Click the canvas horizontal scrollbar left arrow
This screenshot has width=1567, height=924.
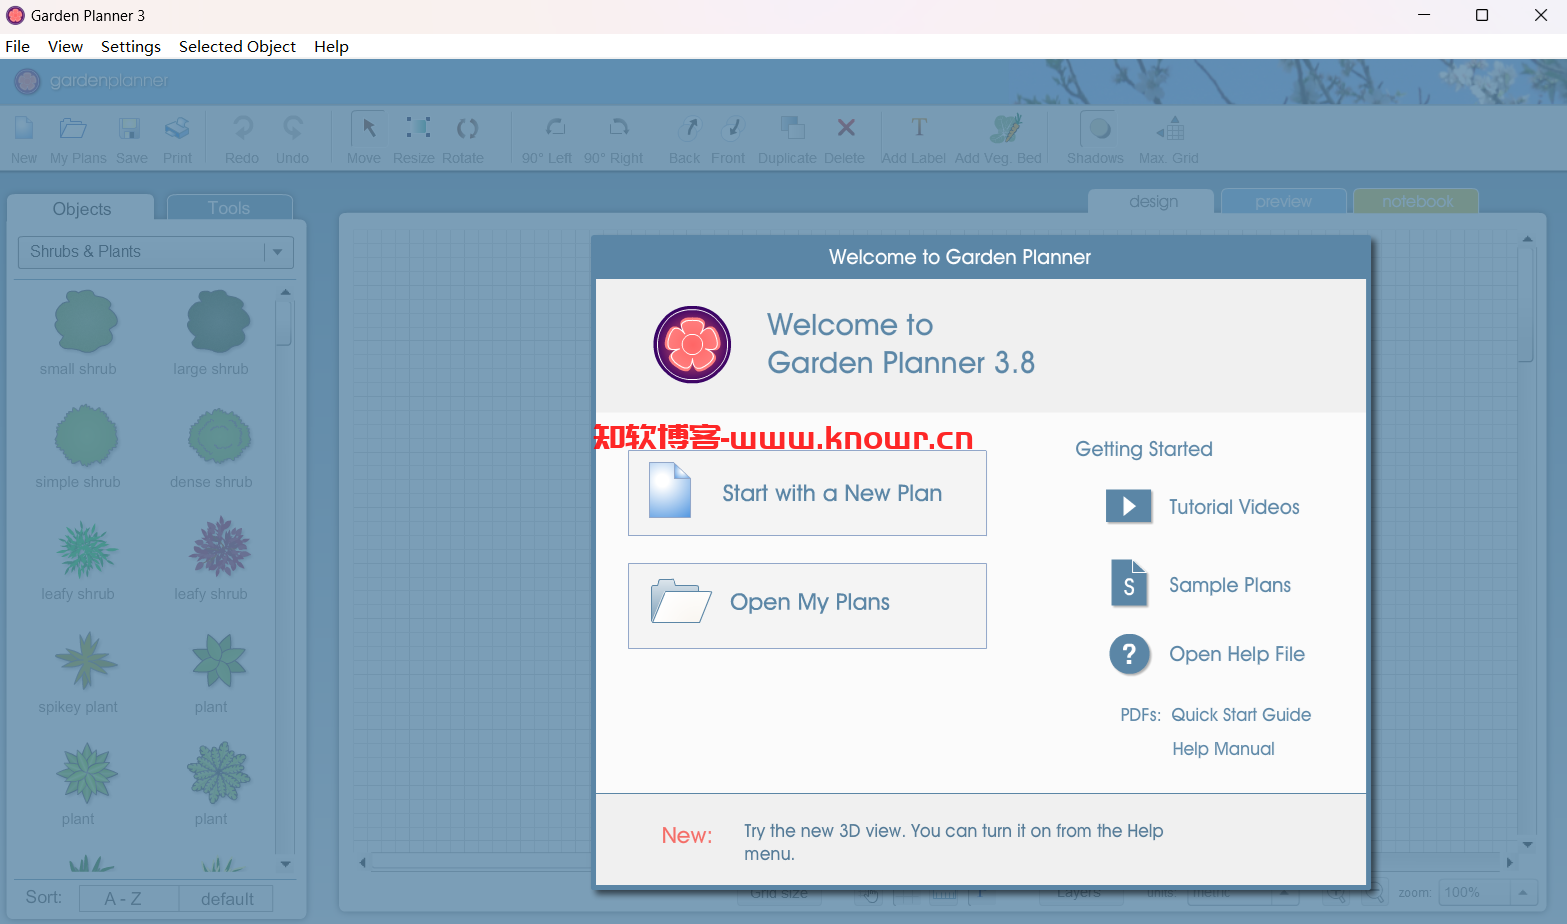[x=363, y=862]
